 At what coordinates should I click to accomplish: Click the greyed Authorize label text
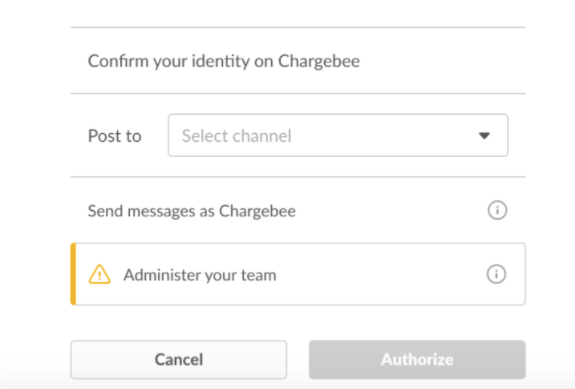click(x=417, y=360)
